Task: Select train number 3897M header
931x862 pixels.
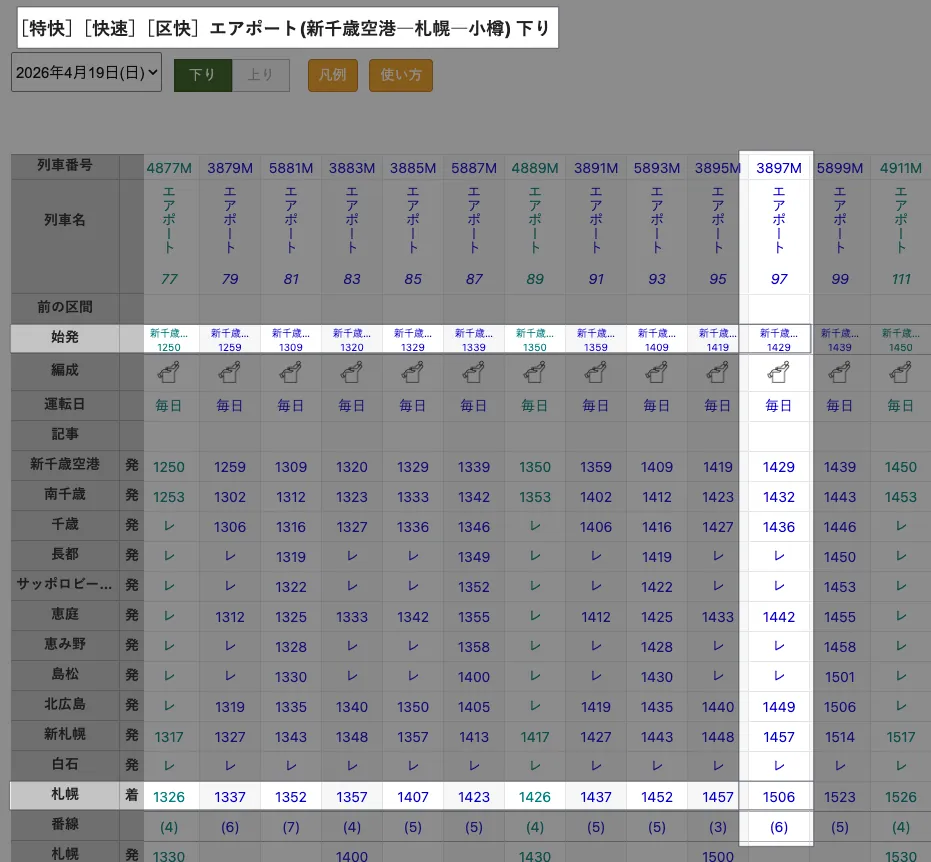Action: click(x=778, y=169)
